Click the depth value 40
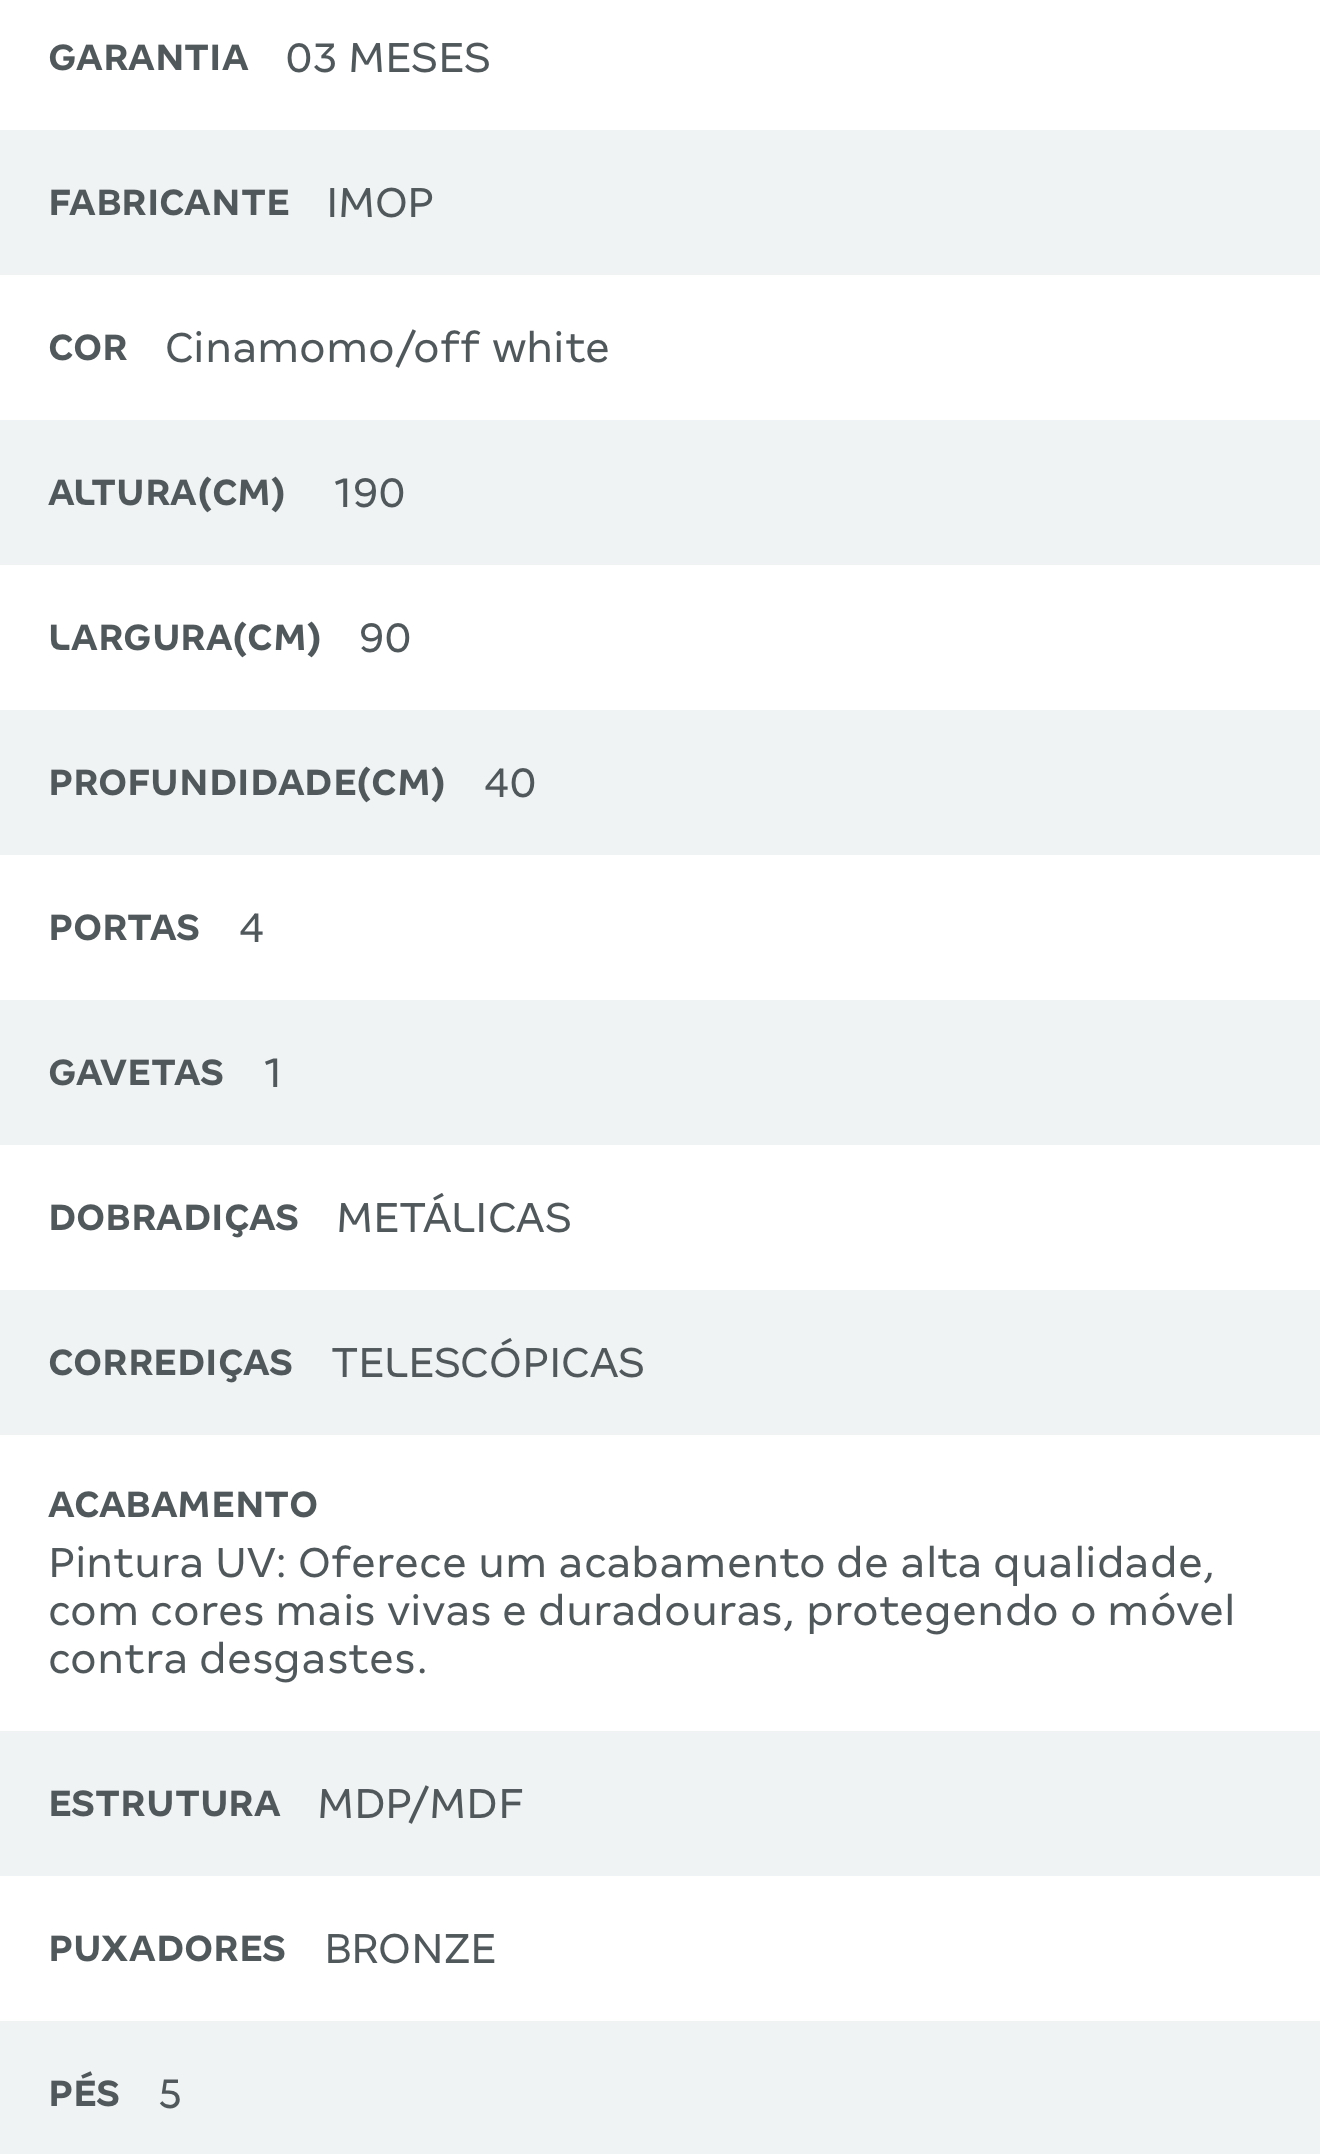 click(x=510, y=783)
